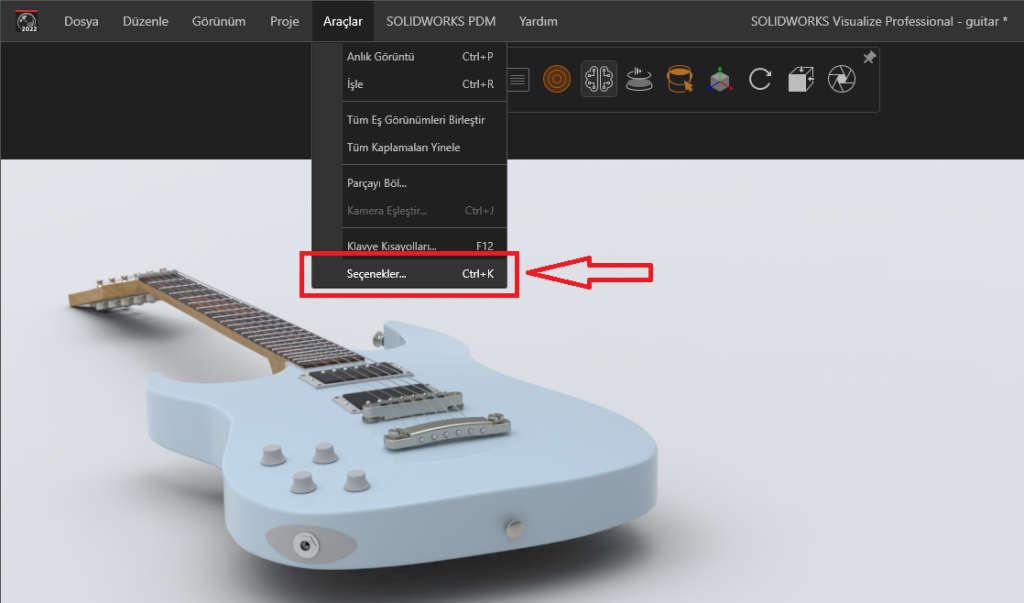Click the SOLIDWORKS Visualize 2022 logo

pos(27,21)
